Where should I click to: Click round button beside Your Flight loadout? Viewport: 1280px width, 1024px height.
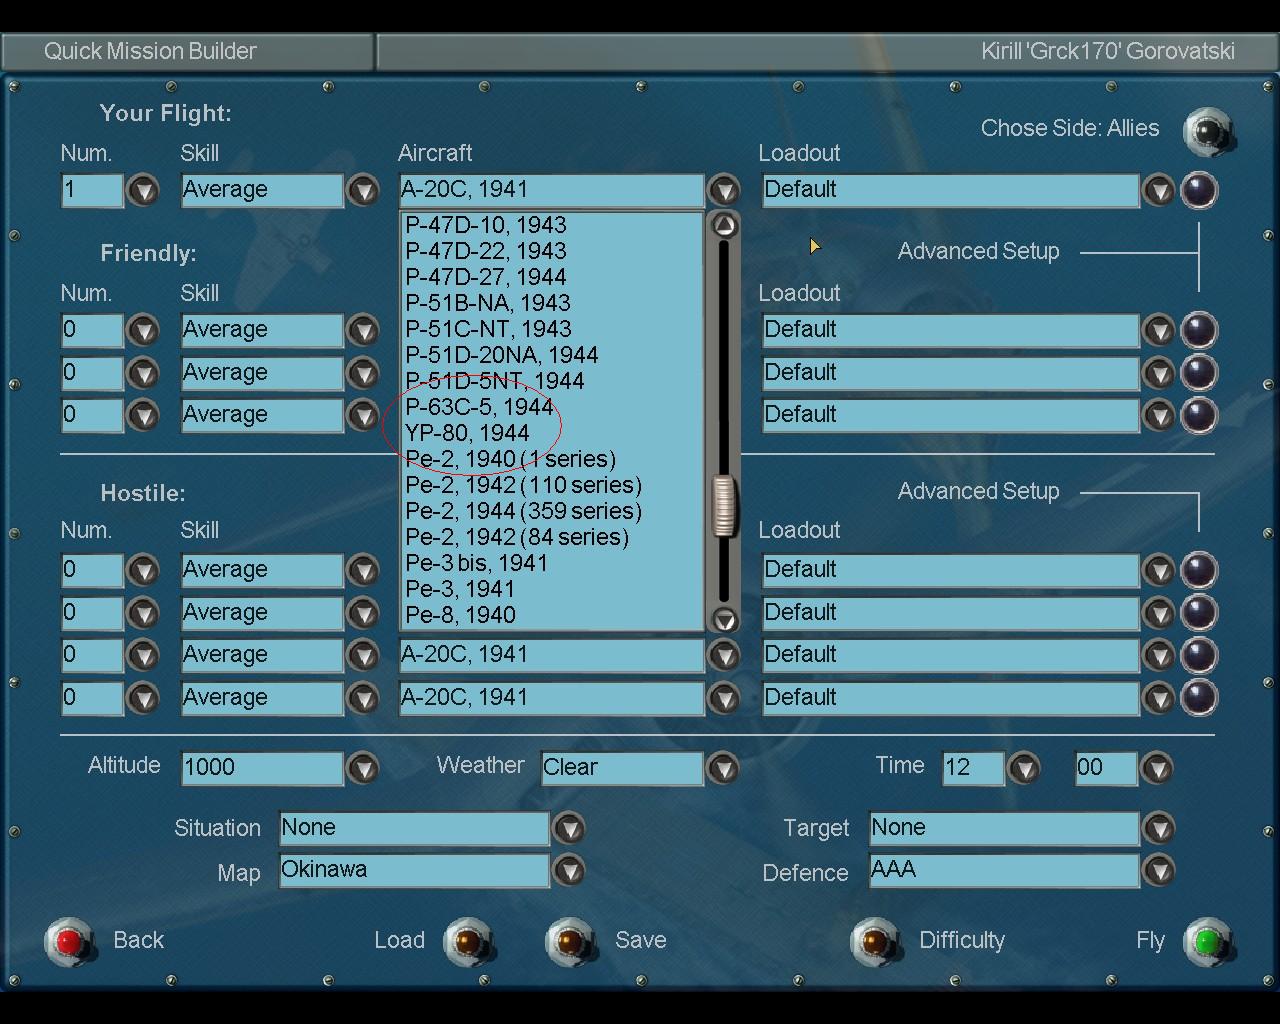(1198, 190)
